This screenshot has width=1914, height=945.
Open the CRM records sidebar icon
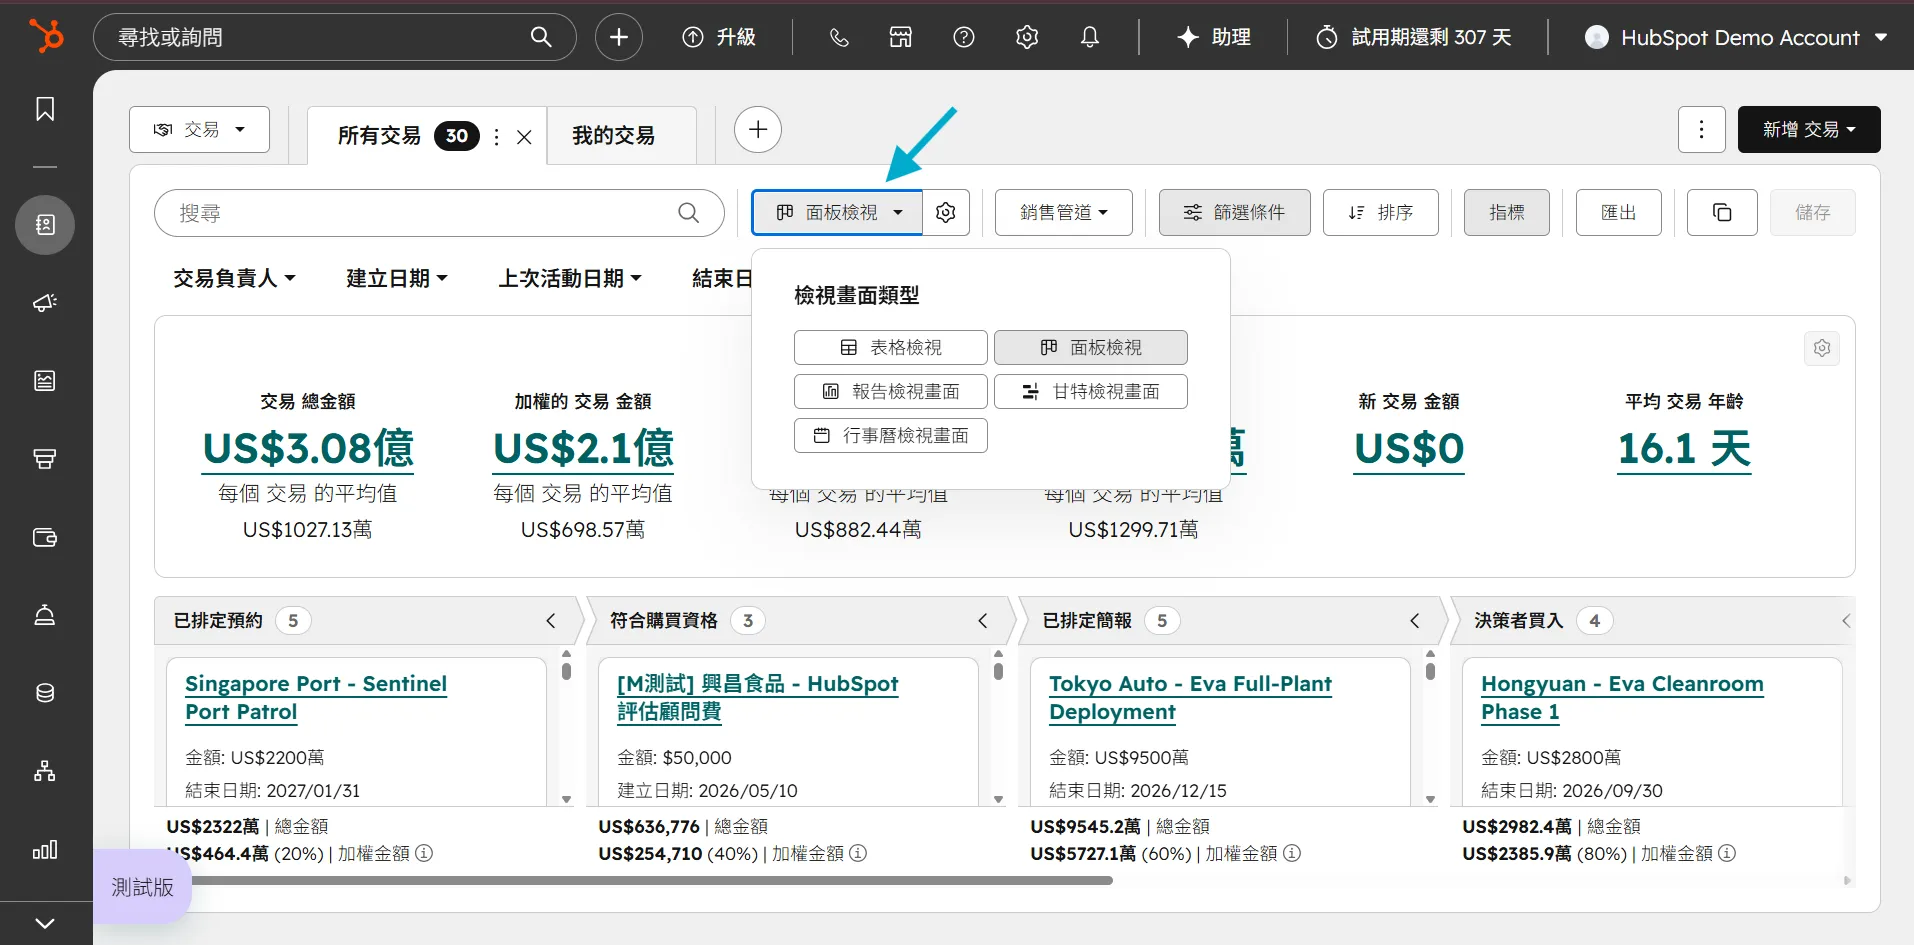point(45,224)
